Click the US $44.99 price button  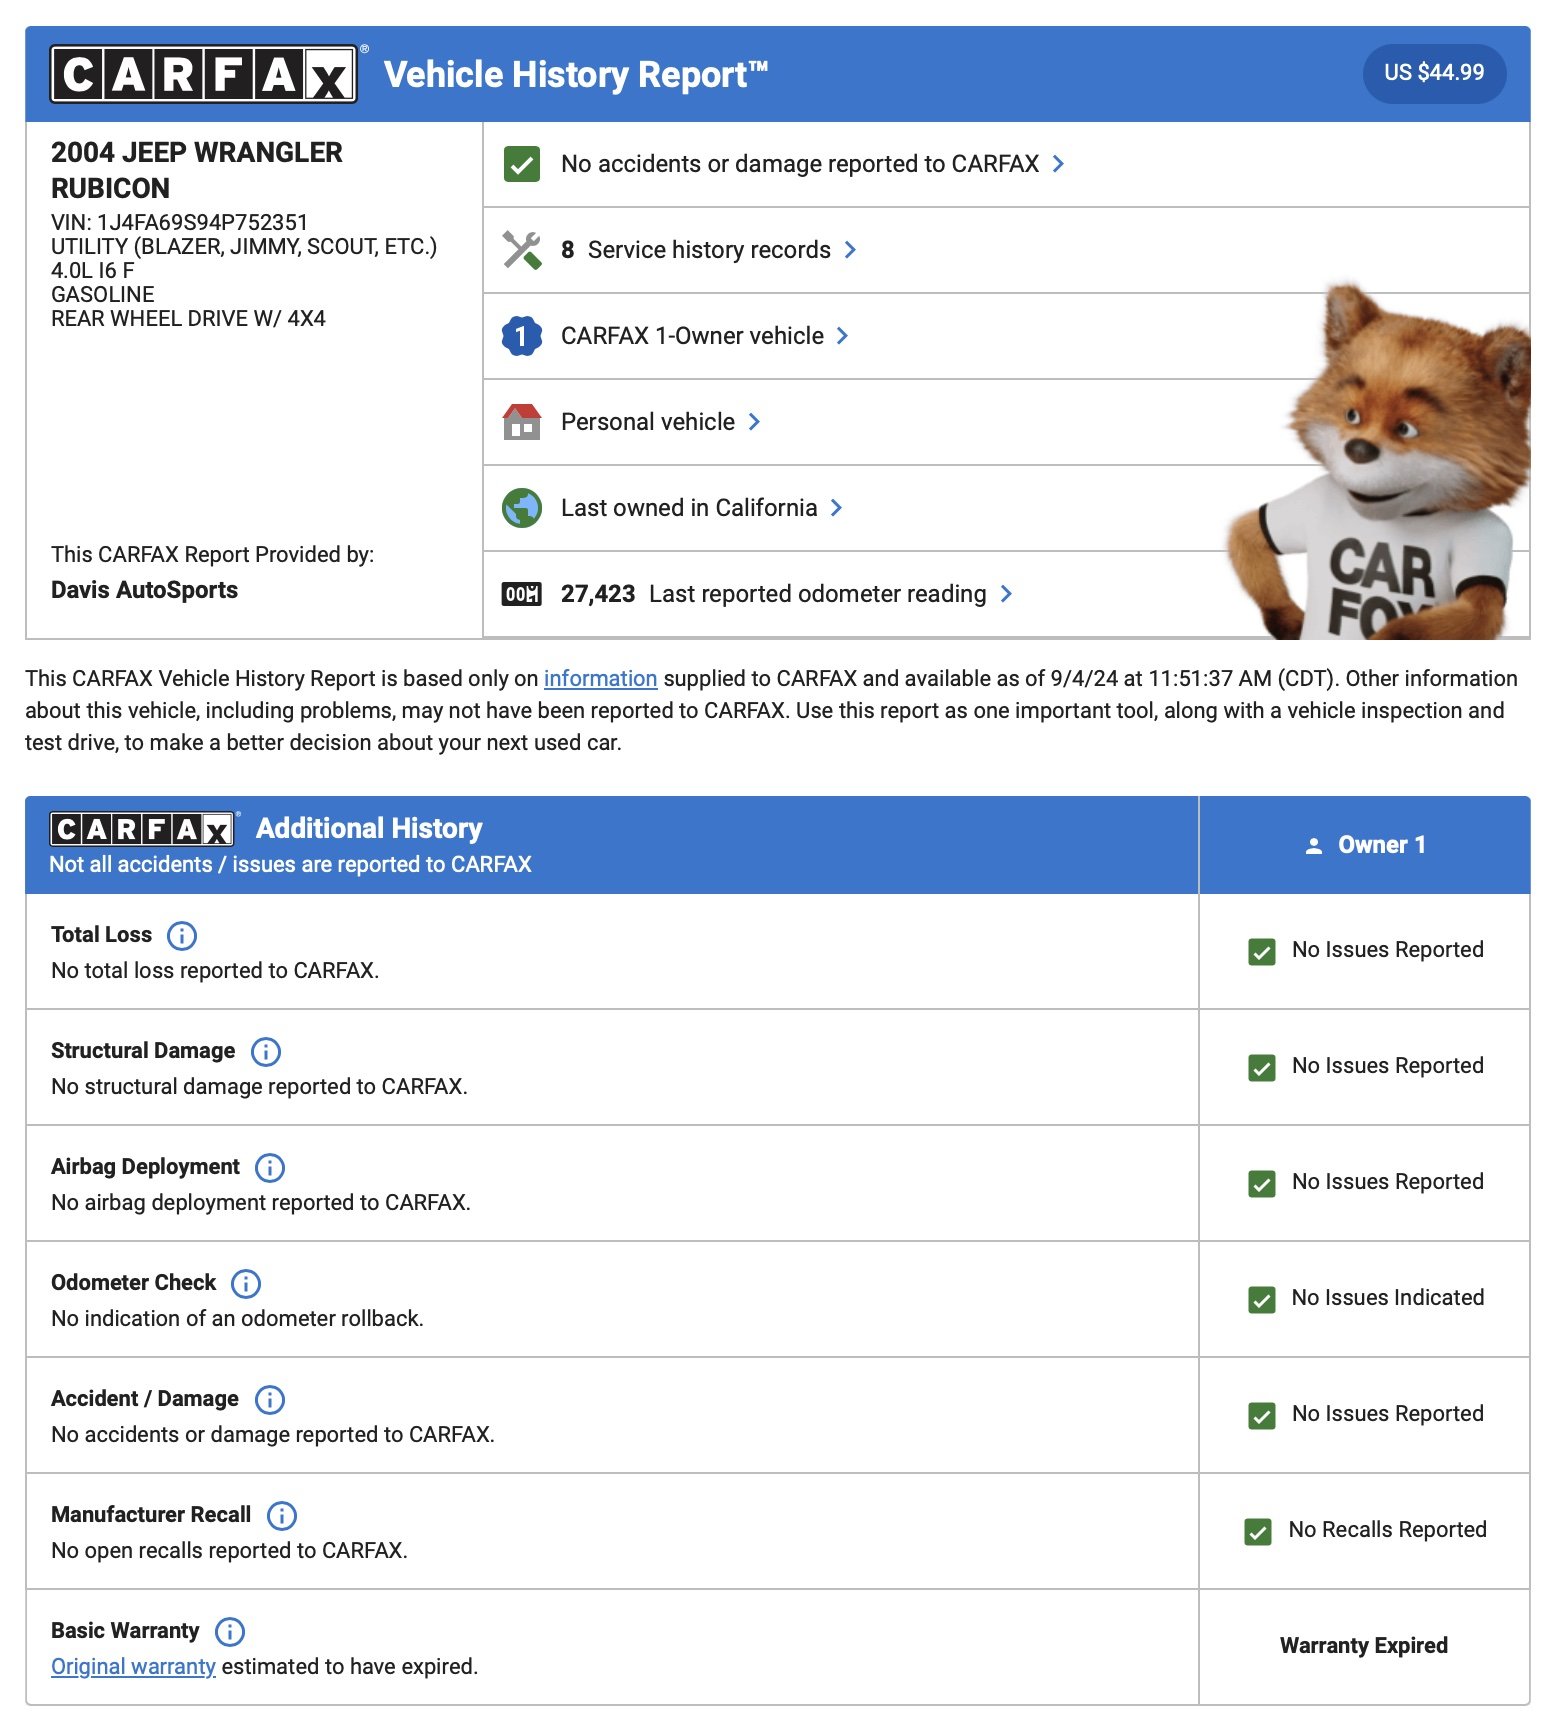point(1434,73)
